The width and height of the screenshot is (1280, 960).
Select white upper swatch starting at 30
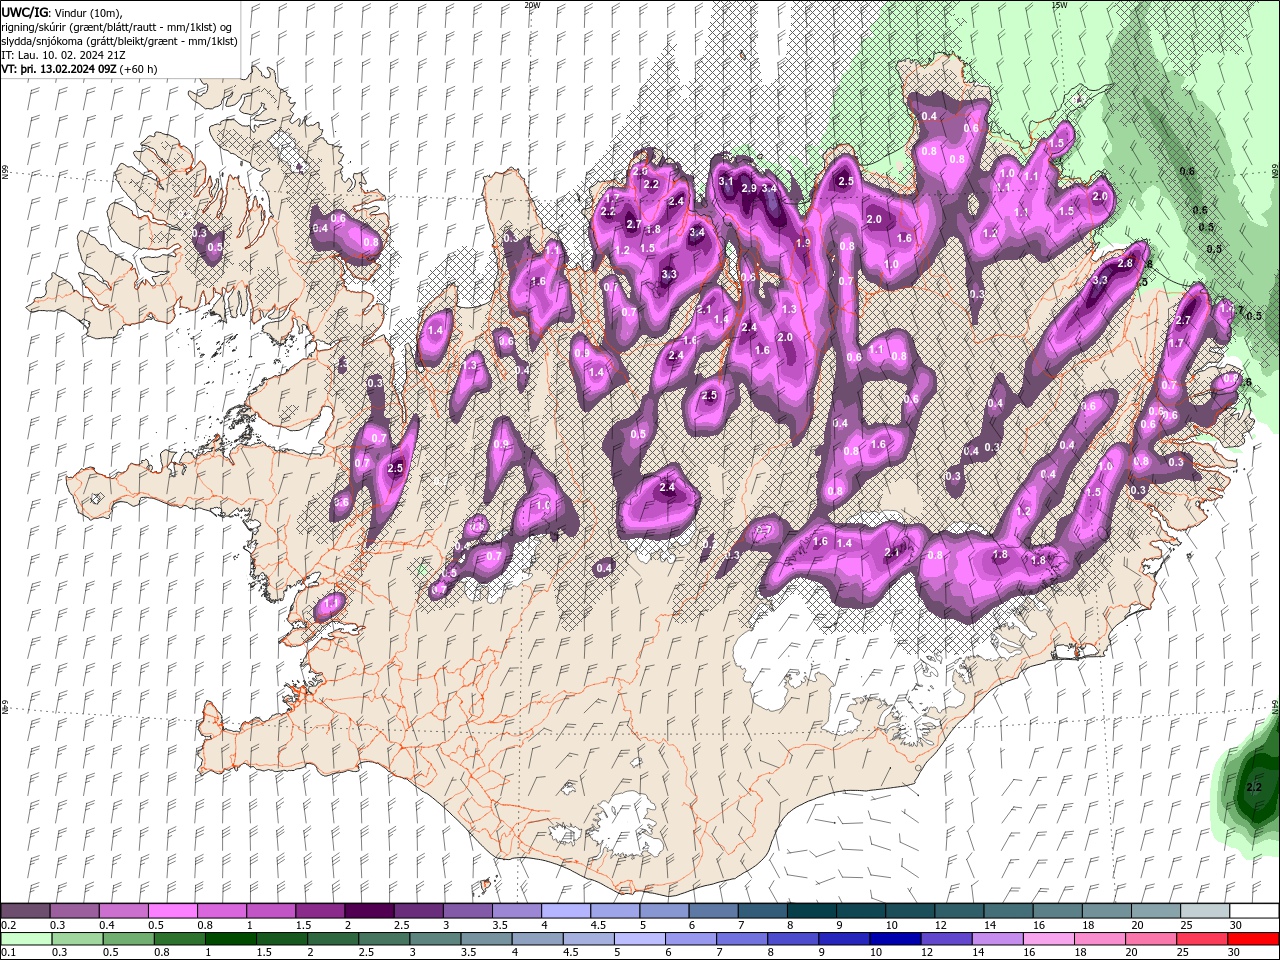tap(1252, 911)
